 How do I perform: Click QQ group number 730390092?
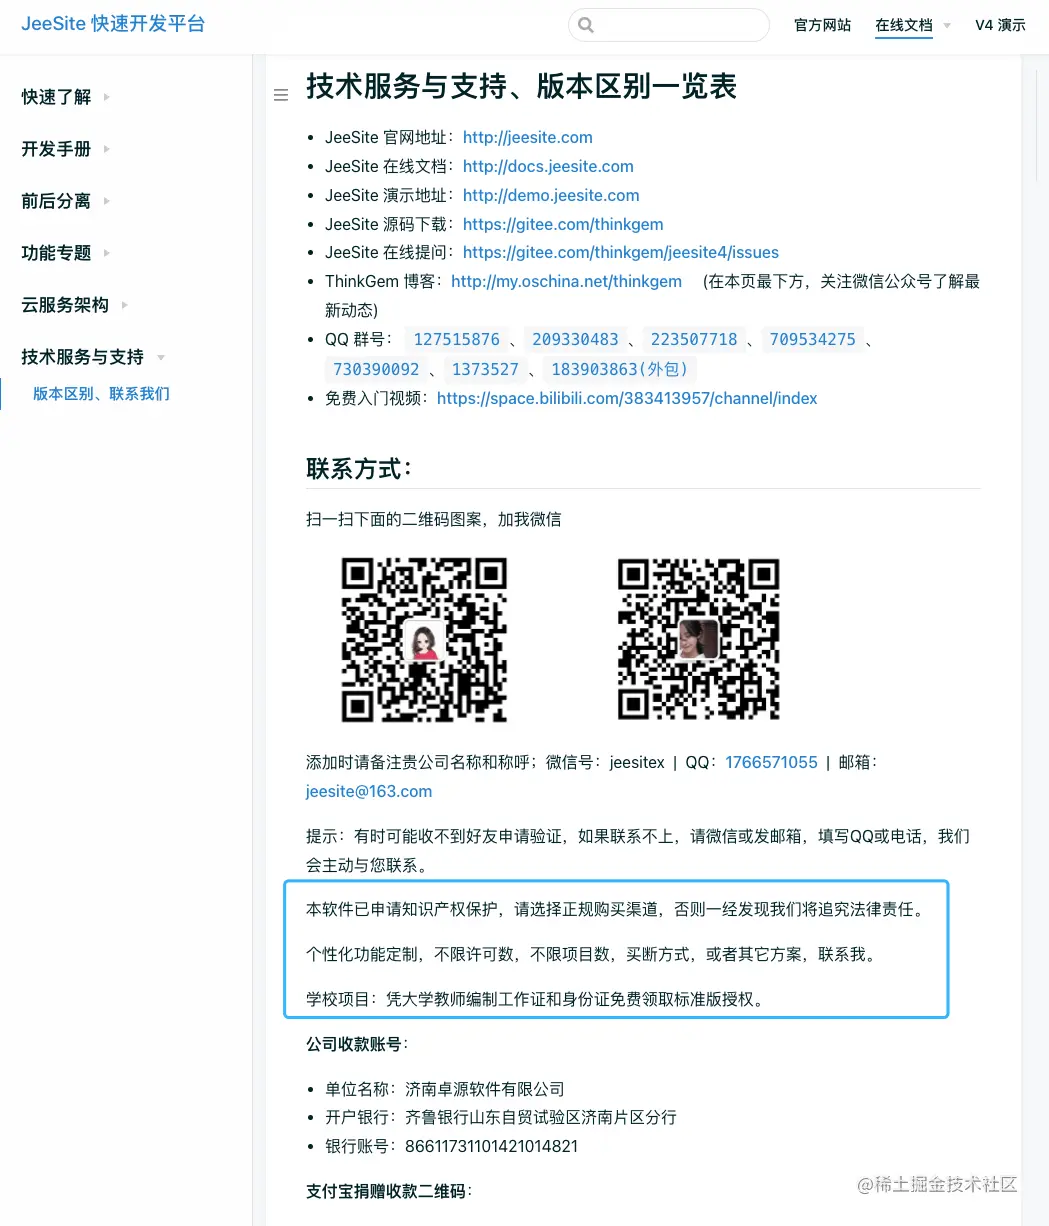pyautogui.click(x=376, y=369)
